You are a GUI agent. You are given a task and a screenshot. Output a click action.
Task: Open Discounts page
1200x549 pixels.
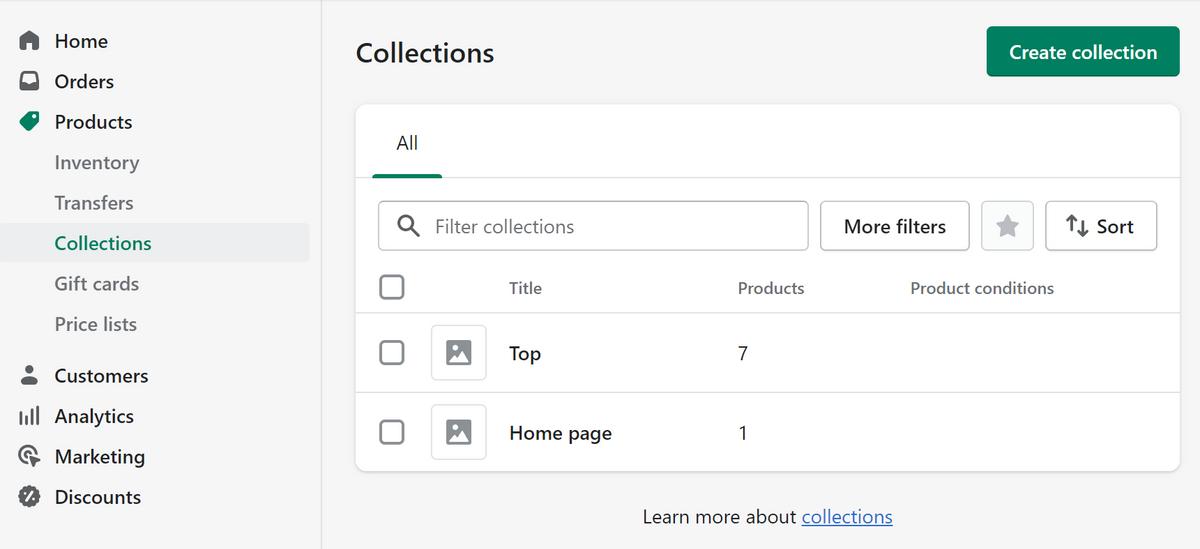(98, 497)
